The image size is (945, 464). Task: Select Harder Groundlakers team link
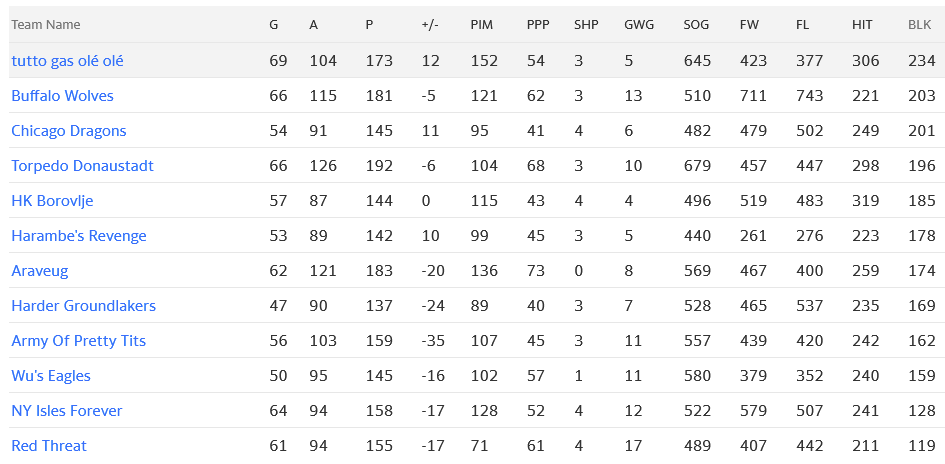[83, 306]
